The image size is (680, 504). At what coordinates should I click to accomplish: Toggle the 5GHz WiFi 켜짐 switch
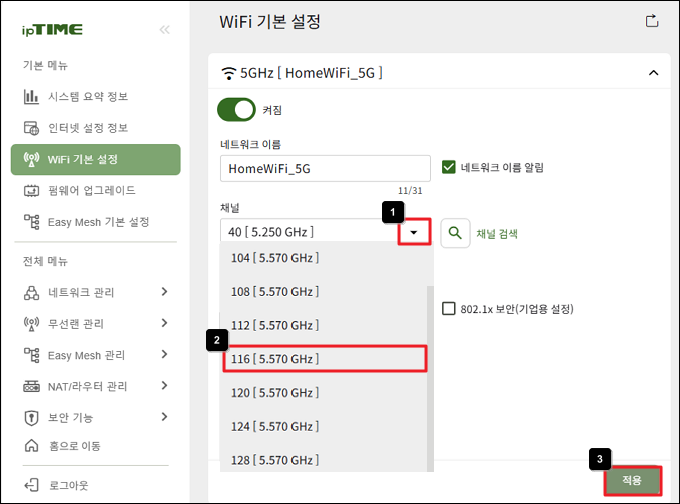[x=236, y=110]
